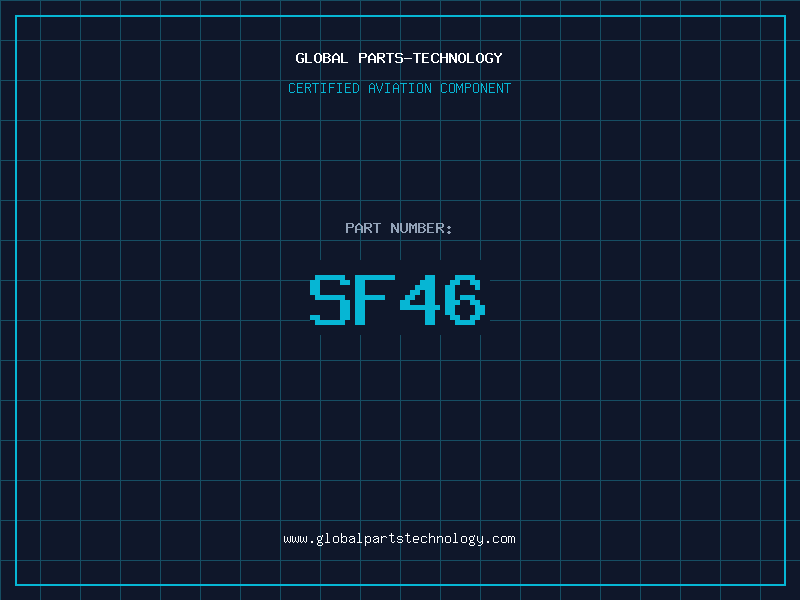Viewport: 800px width, 600px height.
Task: Click the GLOBAL PARTS-TECHNOLOGY heading
Action: pyautogui.click(x=399, y=58)
